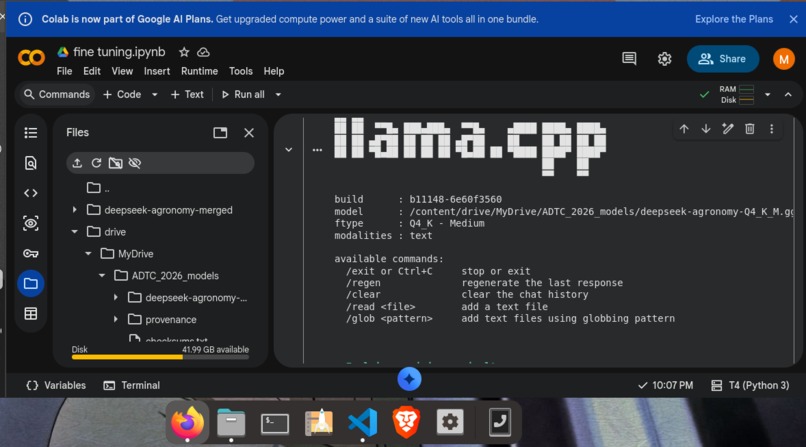Screen dimensions: 806x447
Task: Open the Edit menu
Action: pyautogui.click(x=91, y=71)
